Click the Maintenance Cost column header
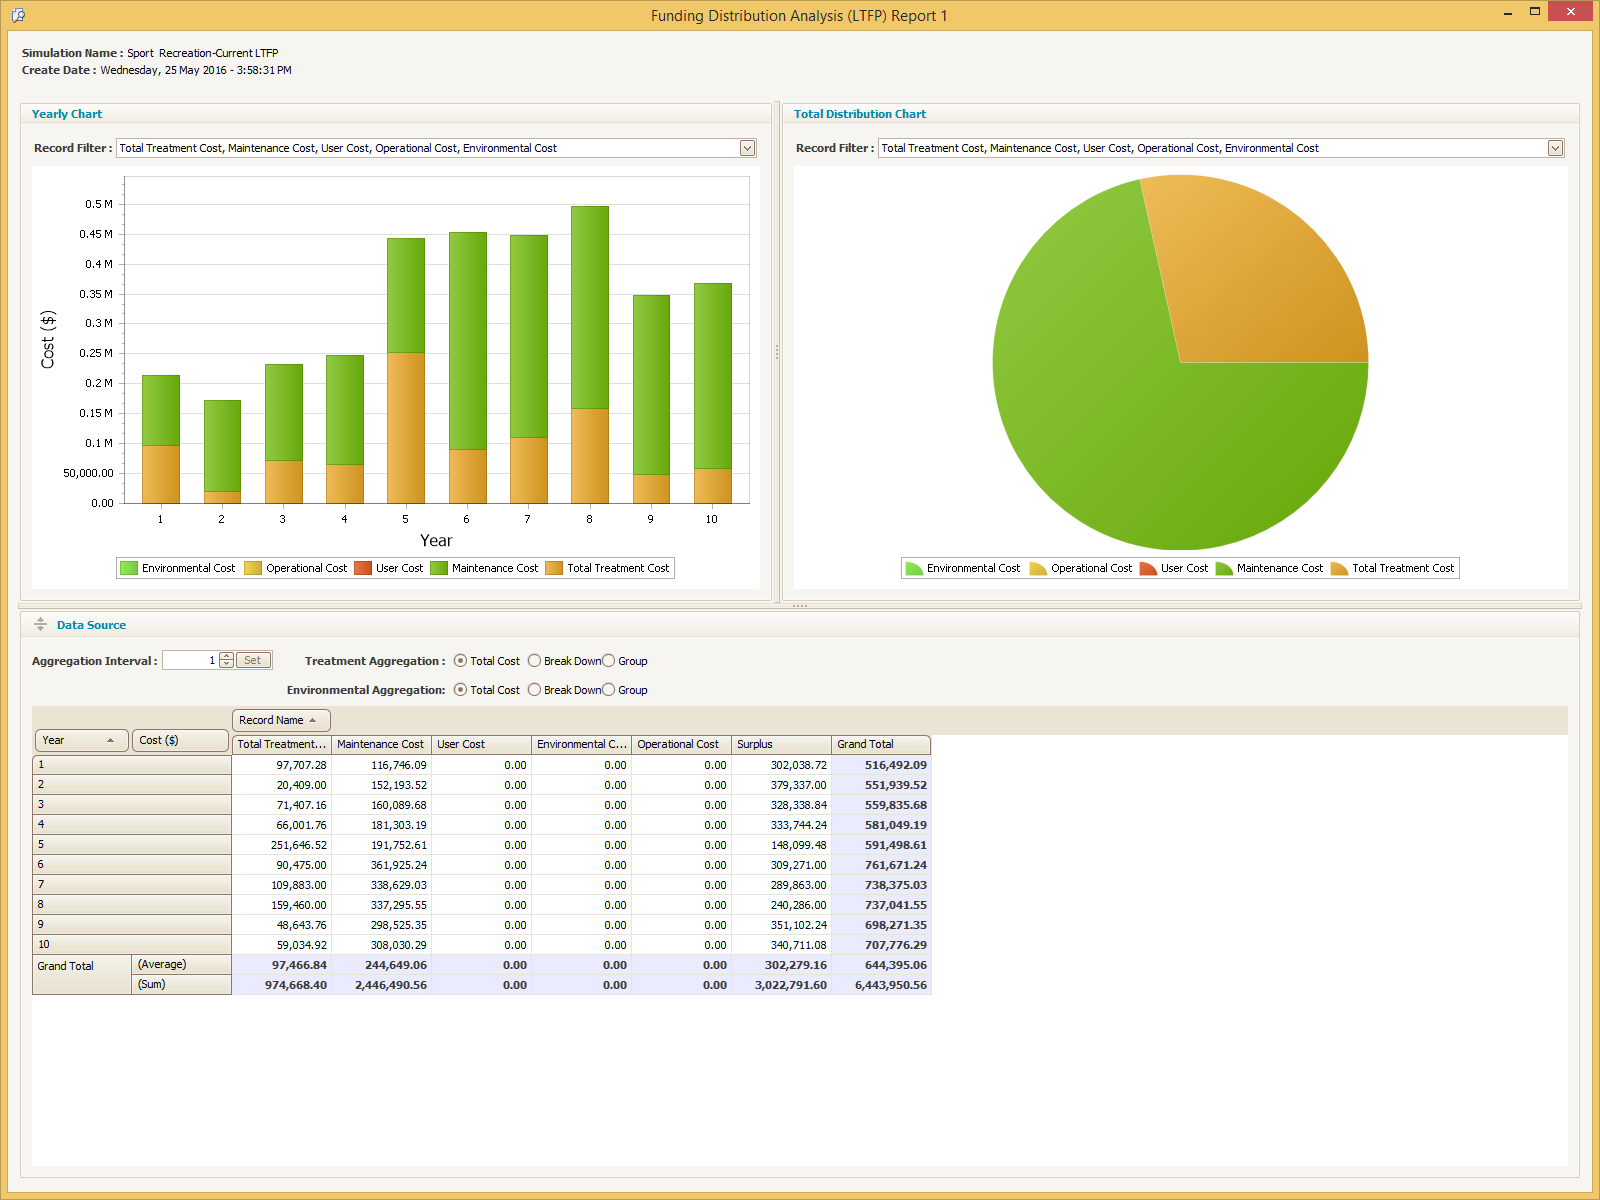 tap(380, 744)
